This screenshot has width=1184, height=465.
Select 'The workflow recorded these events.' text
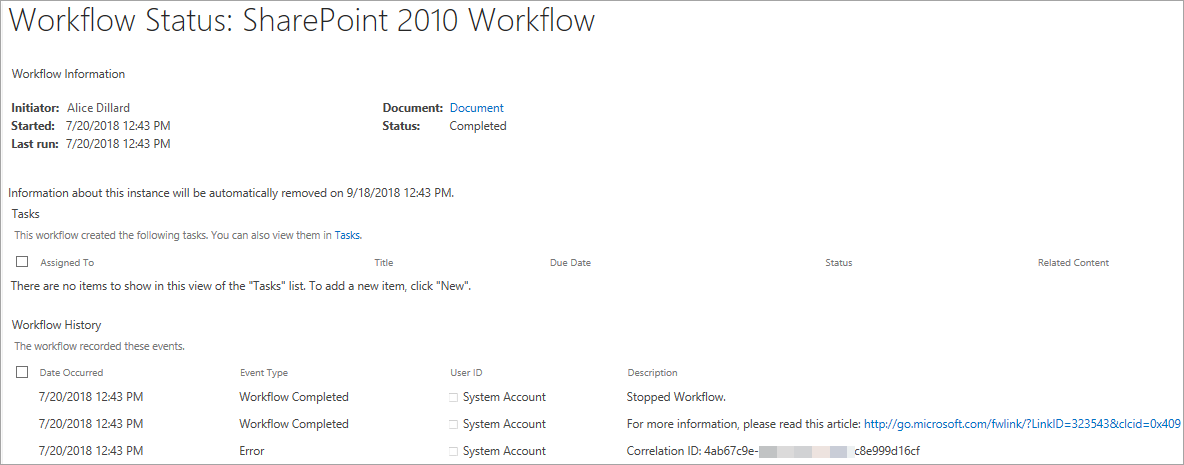click(100, 347)
